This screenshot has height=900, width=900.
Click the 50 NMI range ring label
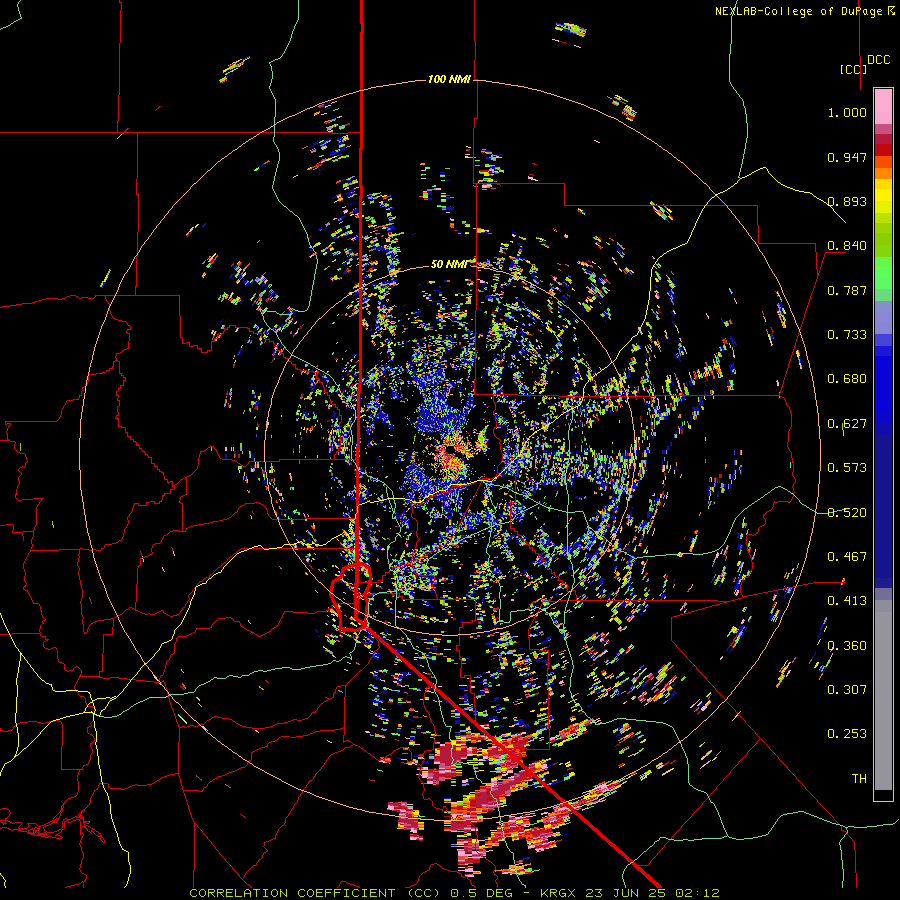pos(449,264)
